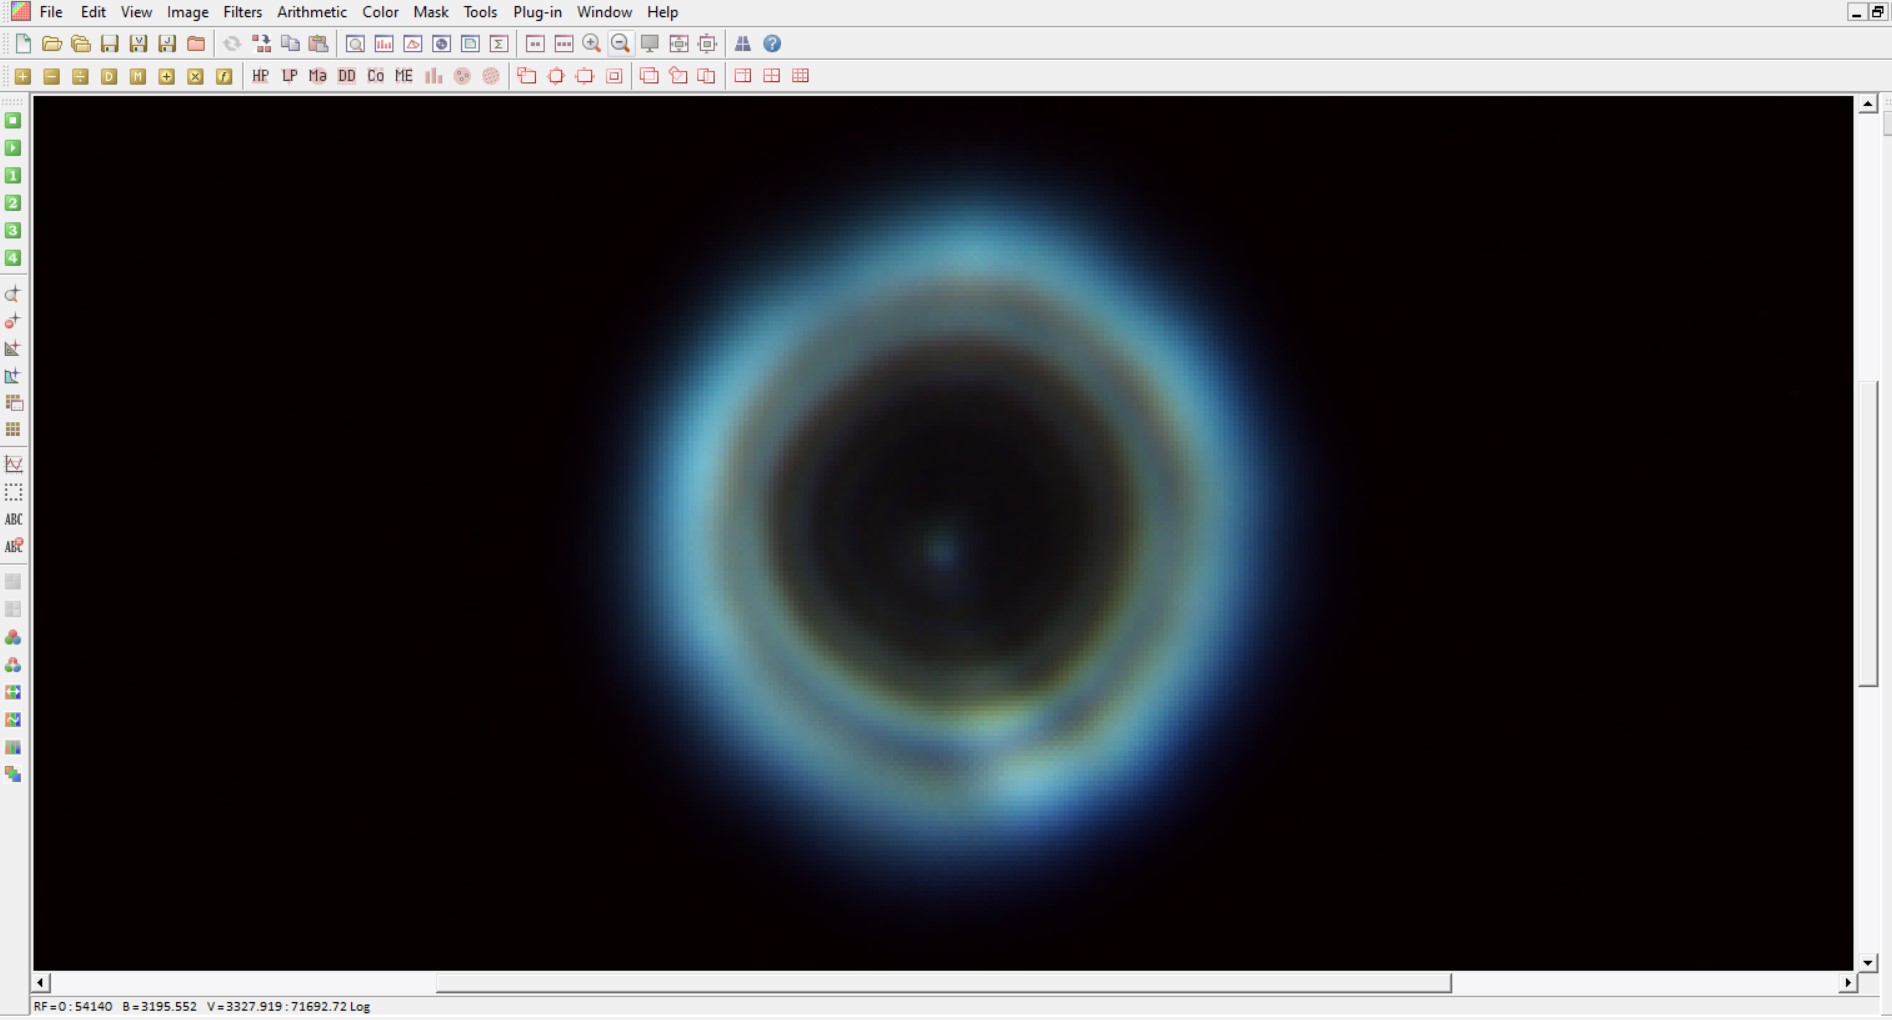
Task: Click the vertical scrollbar down arrow
Action: coord(1867,962)
